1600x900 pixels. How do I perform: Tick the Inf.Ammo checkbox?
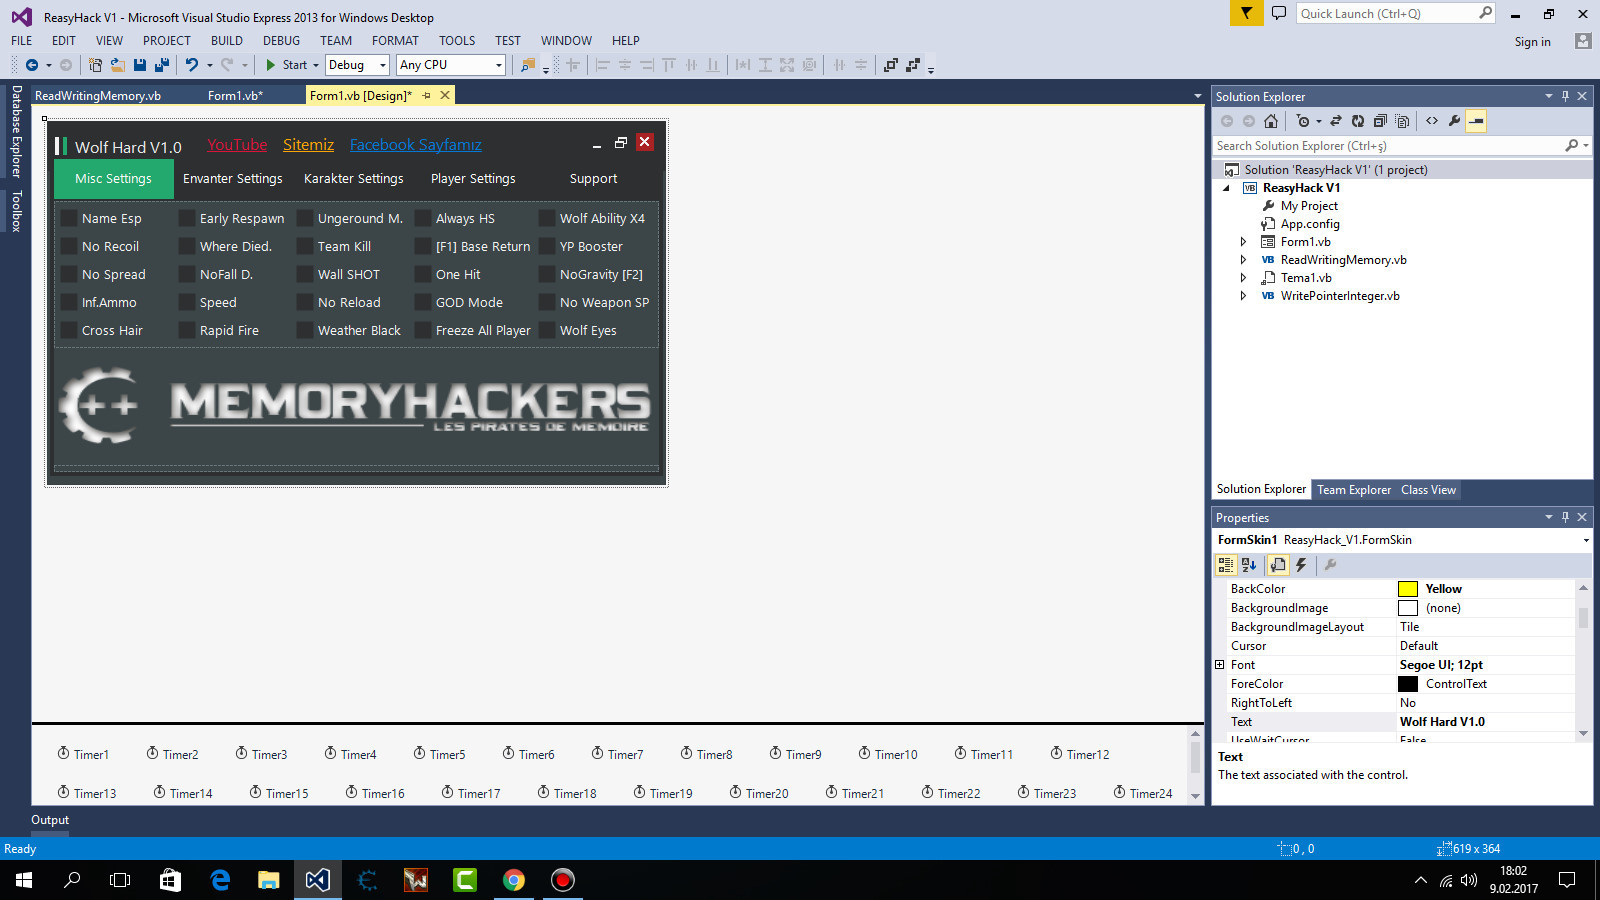[x=69, y=302]
